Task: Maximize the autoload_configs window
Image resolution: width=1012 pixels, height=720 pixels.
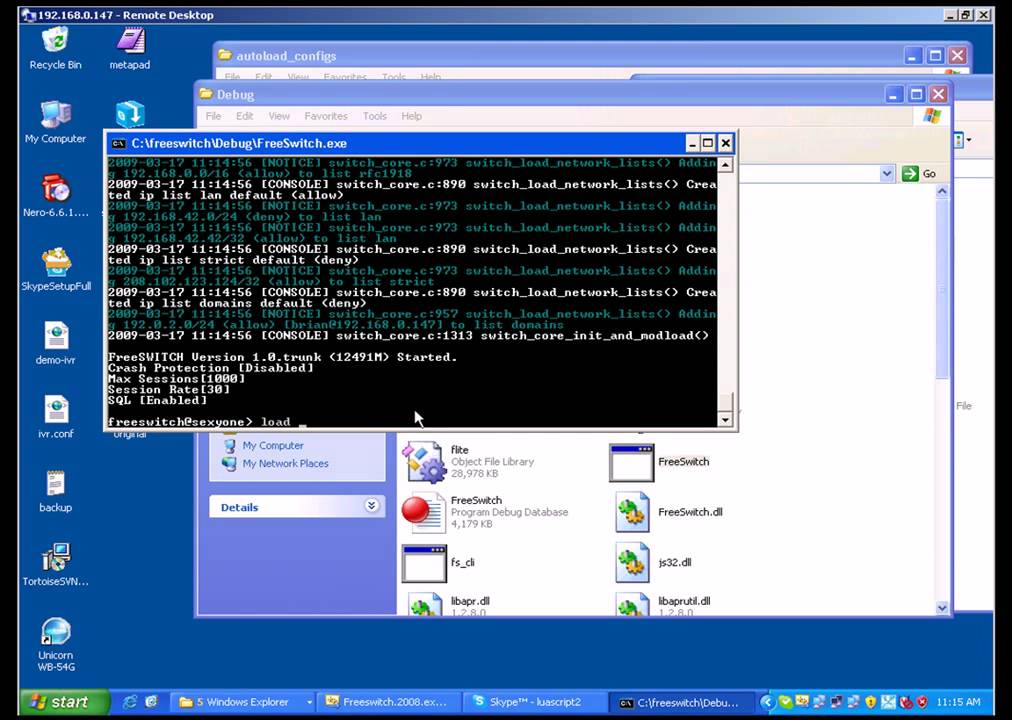Action: (935, 56)
